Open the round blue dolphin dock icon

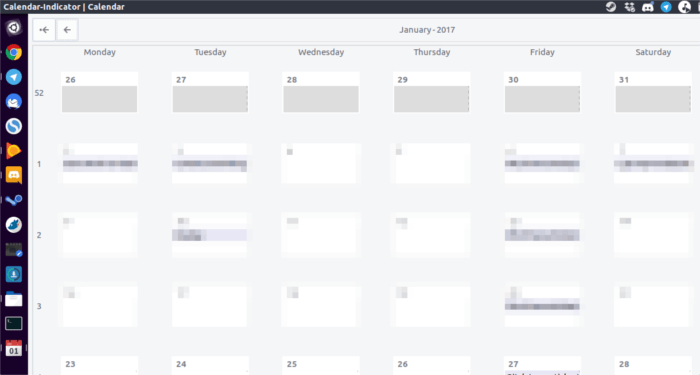(14, 225)
